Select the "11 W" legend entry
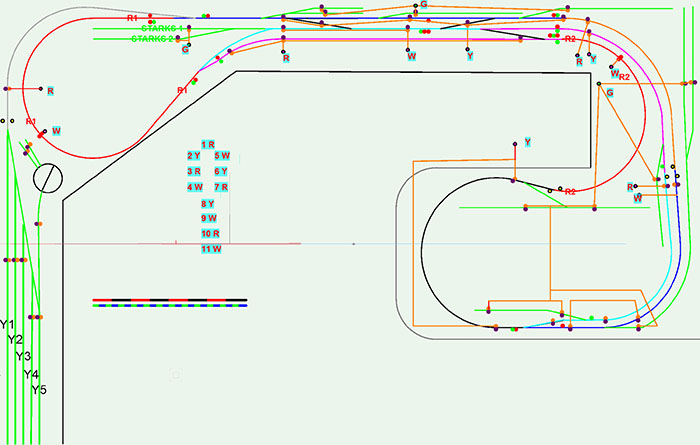Image resolution: width=700 pixels, height=445 pixels. 211,249
